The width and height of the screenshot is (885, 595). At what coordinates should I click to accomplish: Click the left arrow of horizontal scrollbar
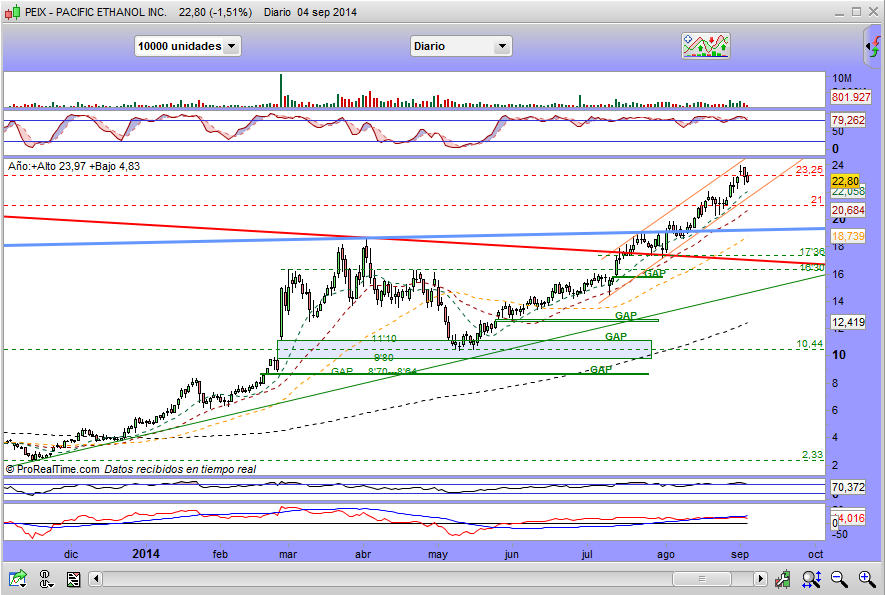point(95,579)
